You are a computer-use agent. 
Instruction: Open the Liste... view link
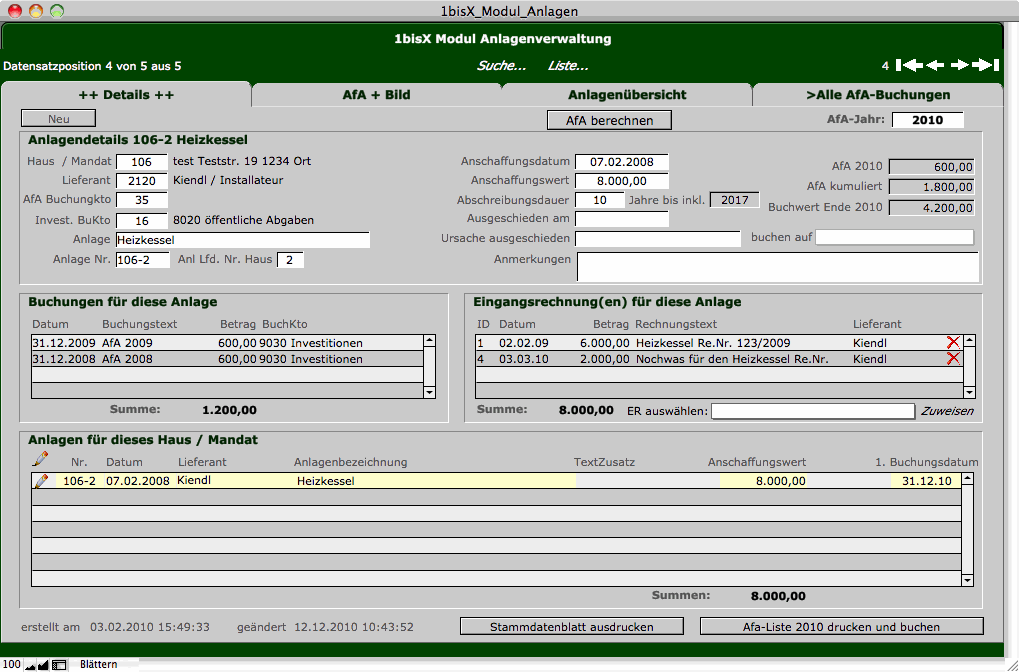[x=568, y=66]
